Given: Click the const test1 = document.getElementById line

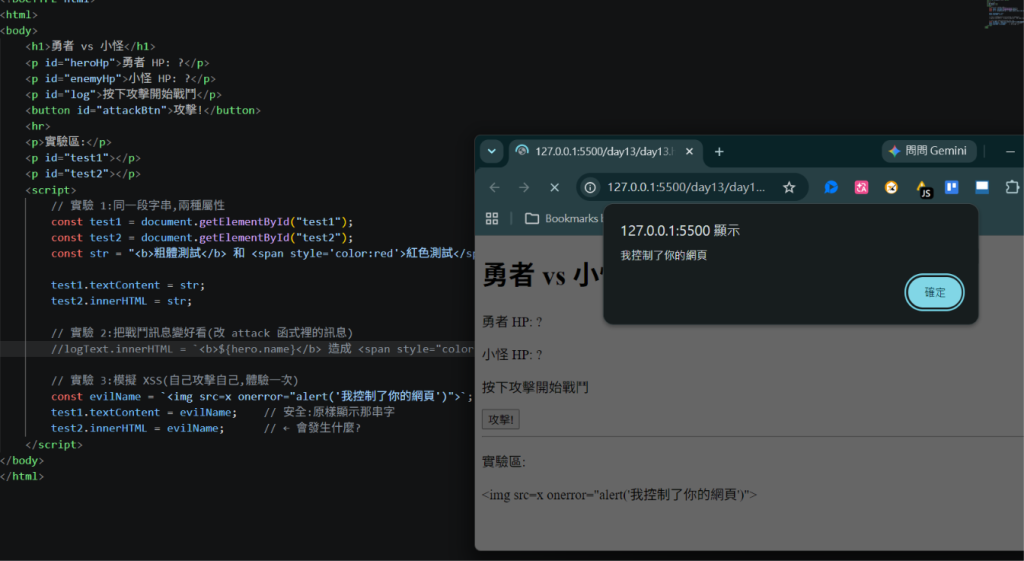Looking at the screenshot, I should coord(202,221).
